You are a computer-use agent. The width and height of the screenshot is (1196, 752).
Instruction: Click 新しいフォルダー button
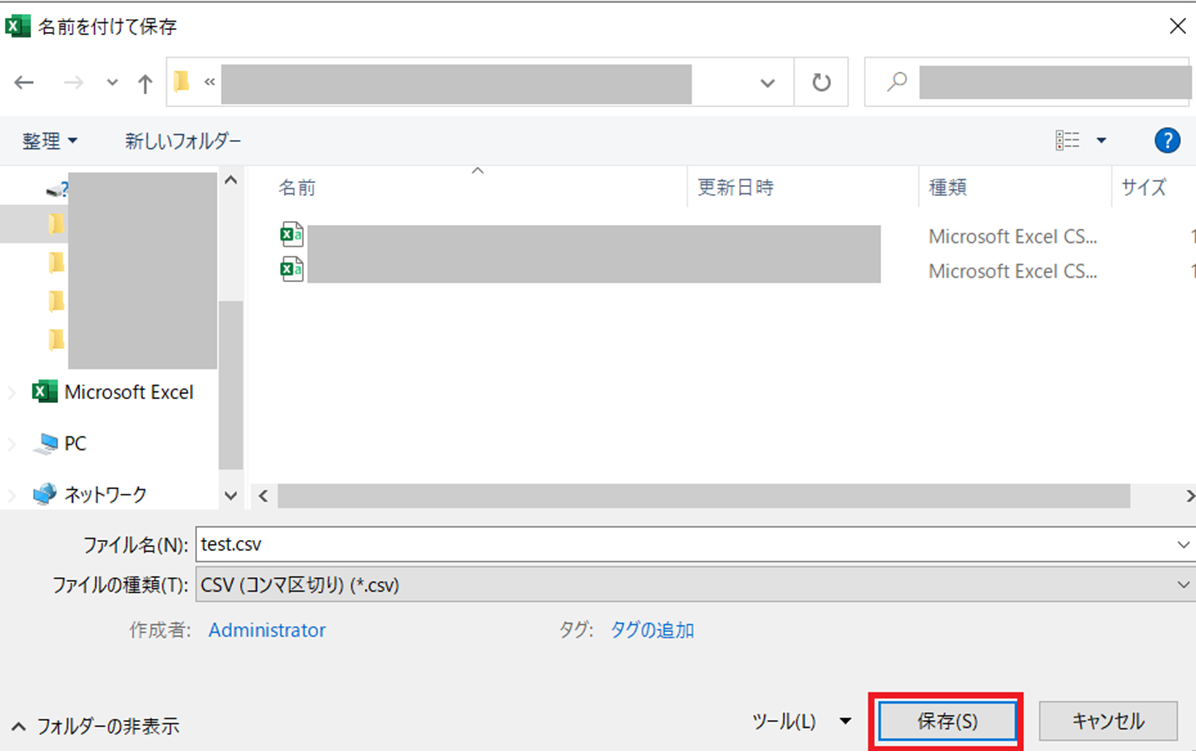coord(183,141)
